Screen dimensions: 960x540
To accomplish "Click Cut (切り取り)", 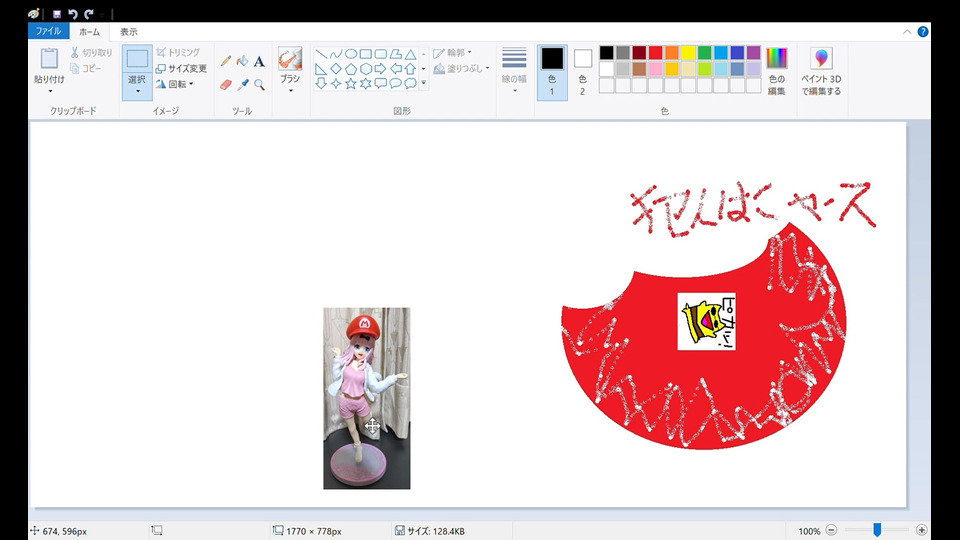I will point(91,53).
